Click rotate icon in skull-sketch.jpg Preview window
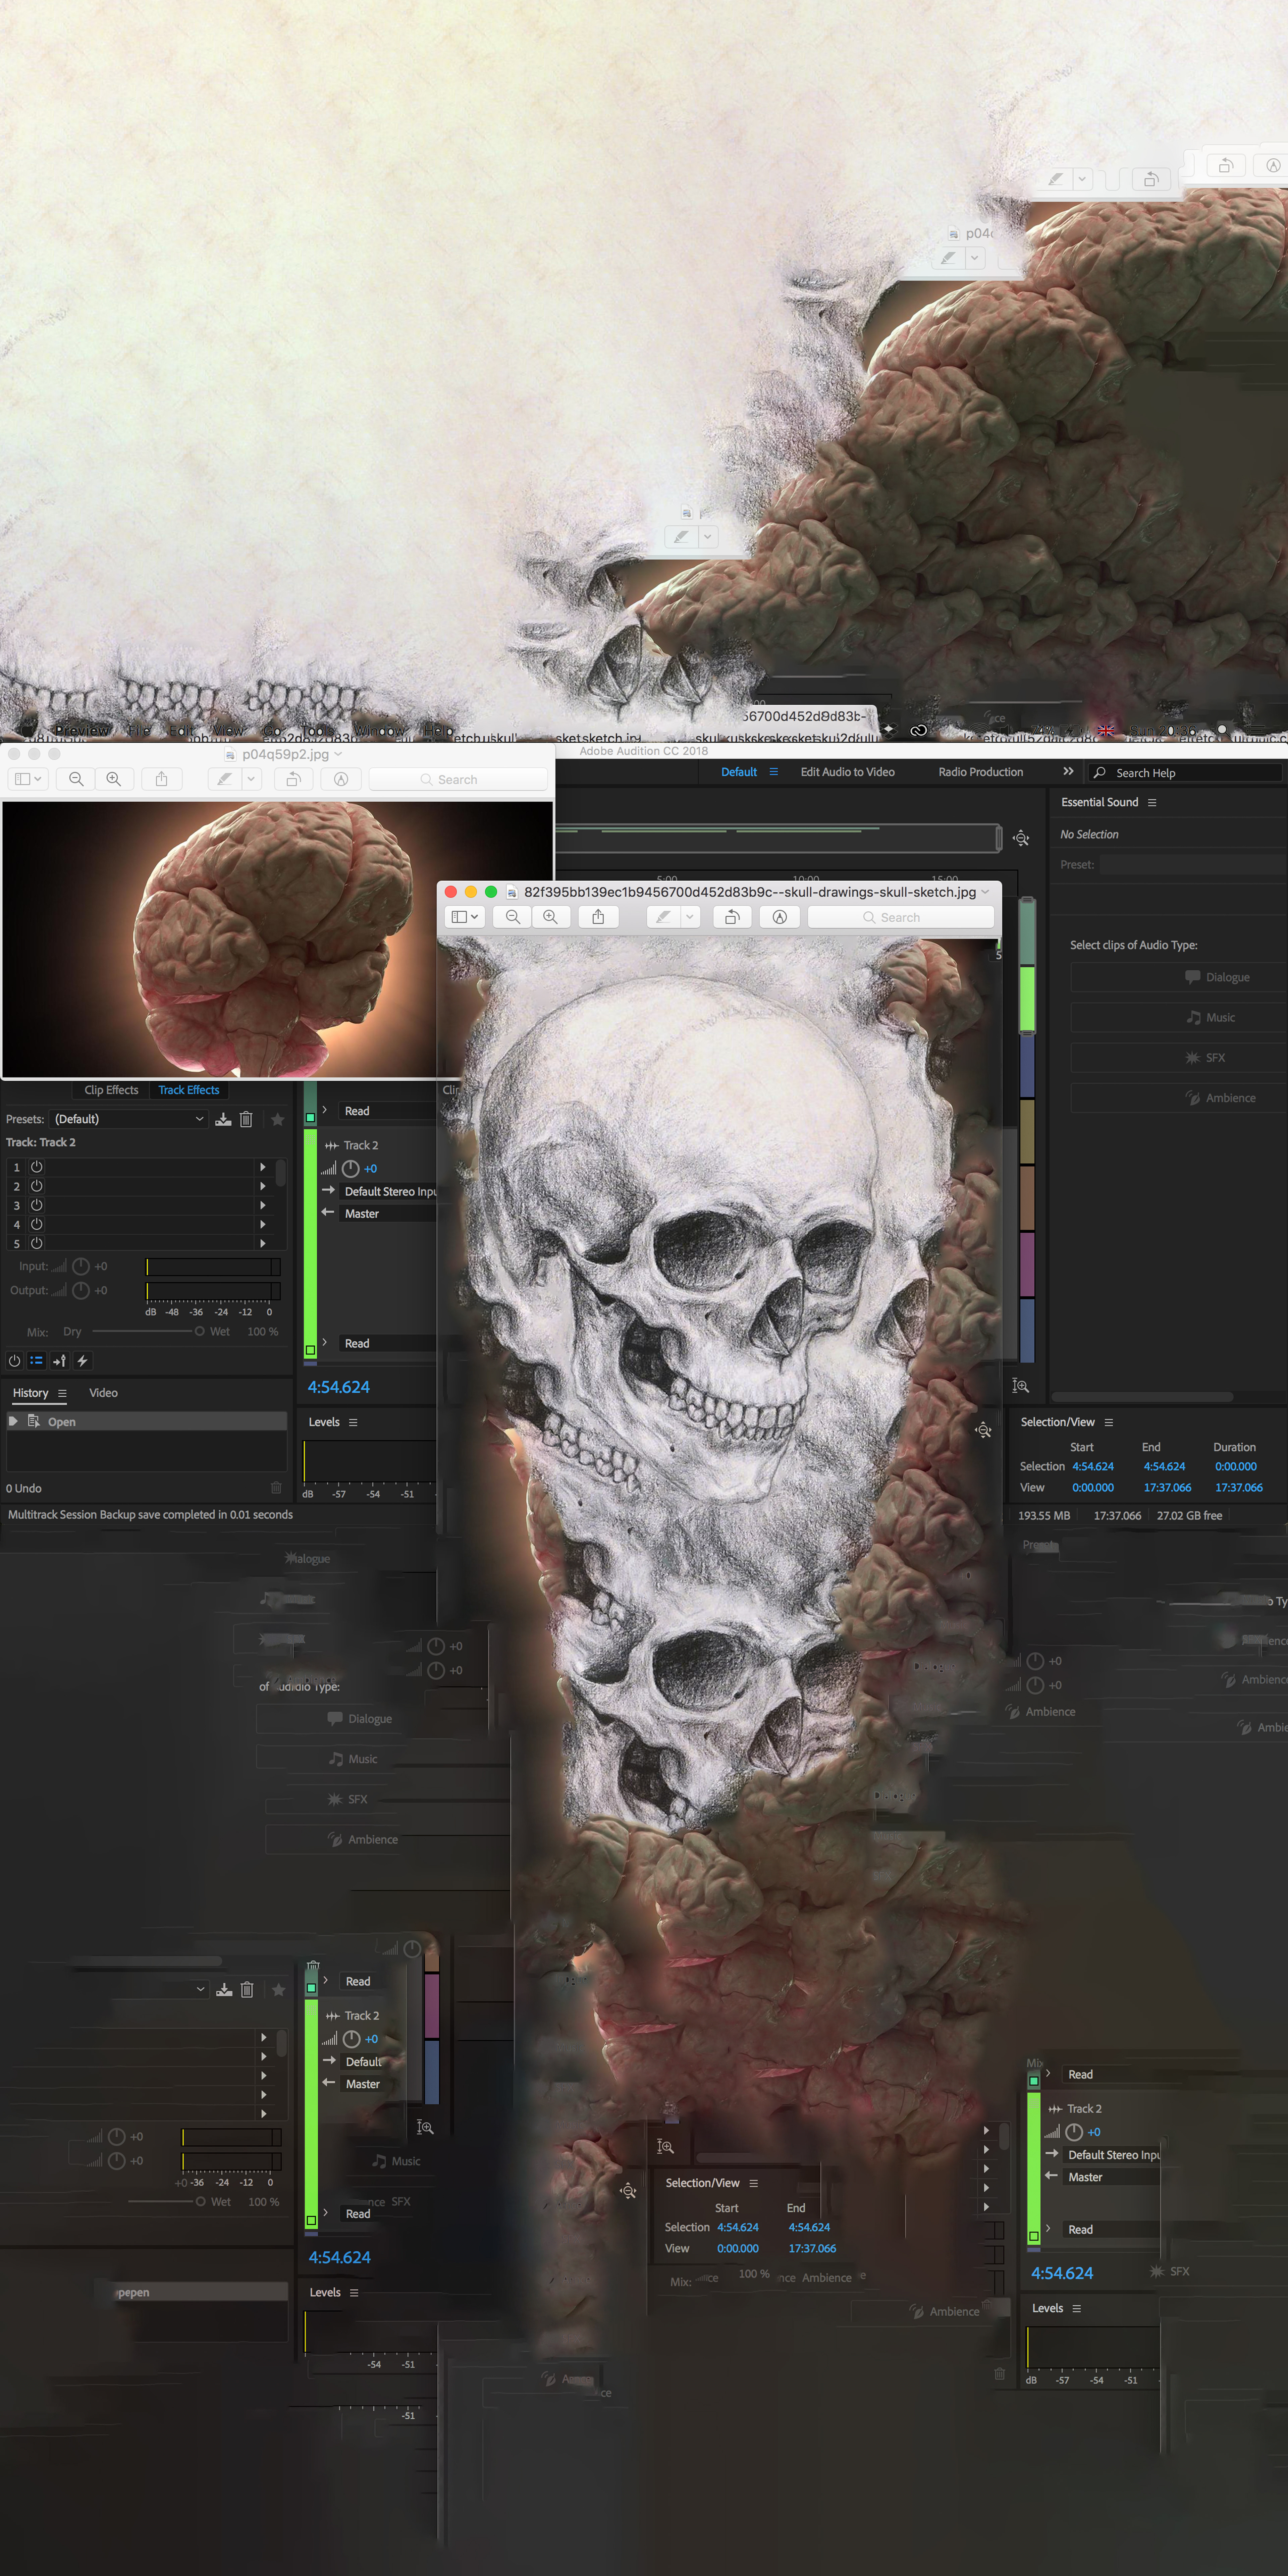Image resolution: width=1288 pixels, height=2576 pixels. click(x=732, y=917)
